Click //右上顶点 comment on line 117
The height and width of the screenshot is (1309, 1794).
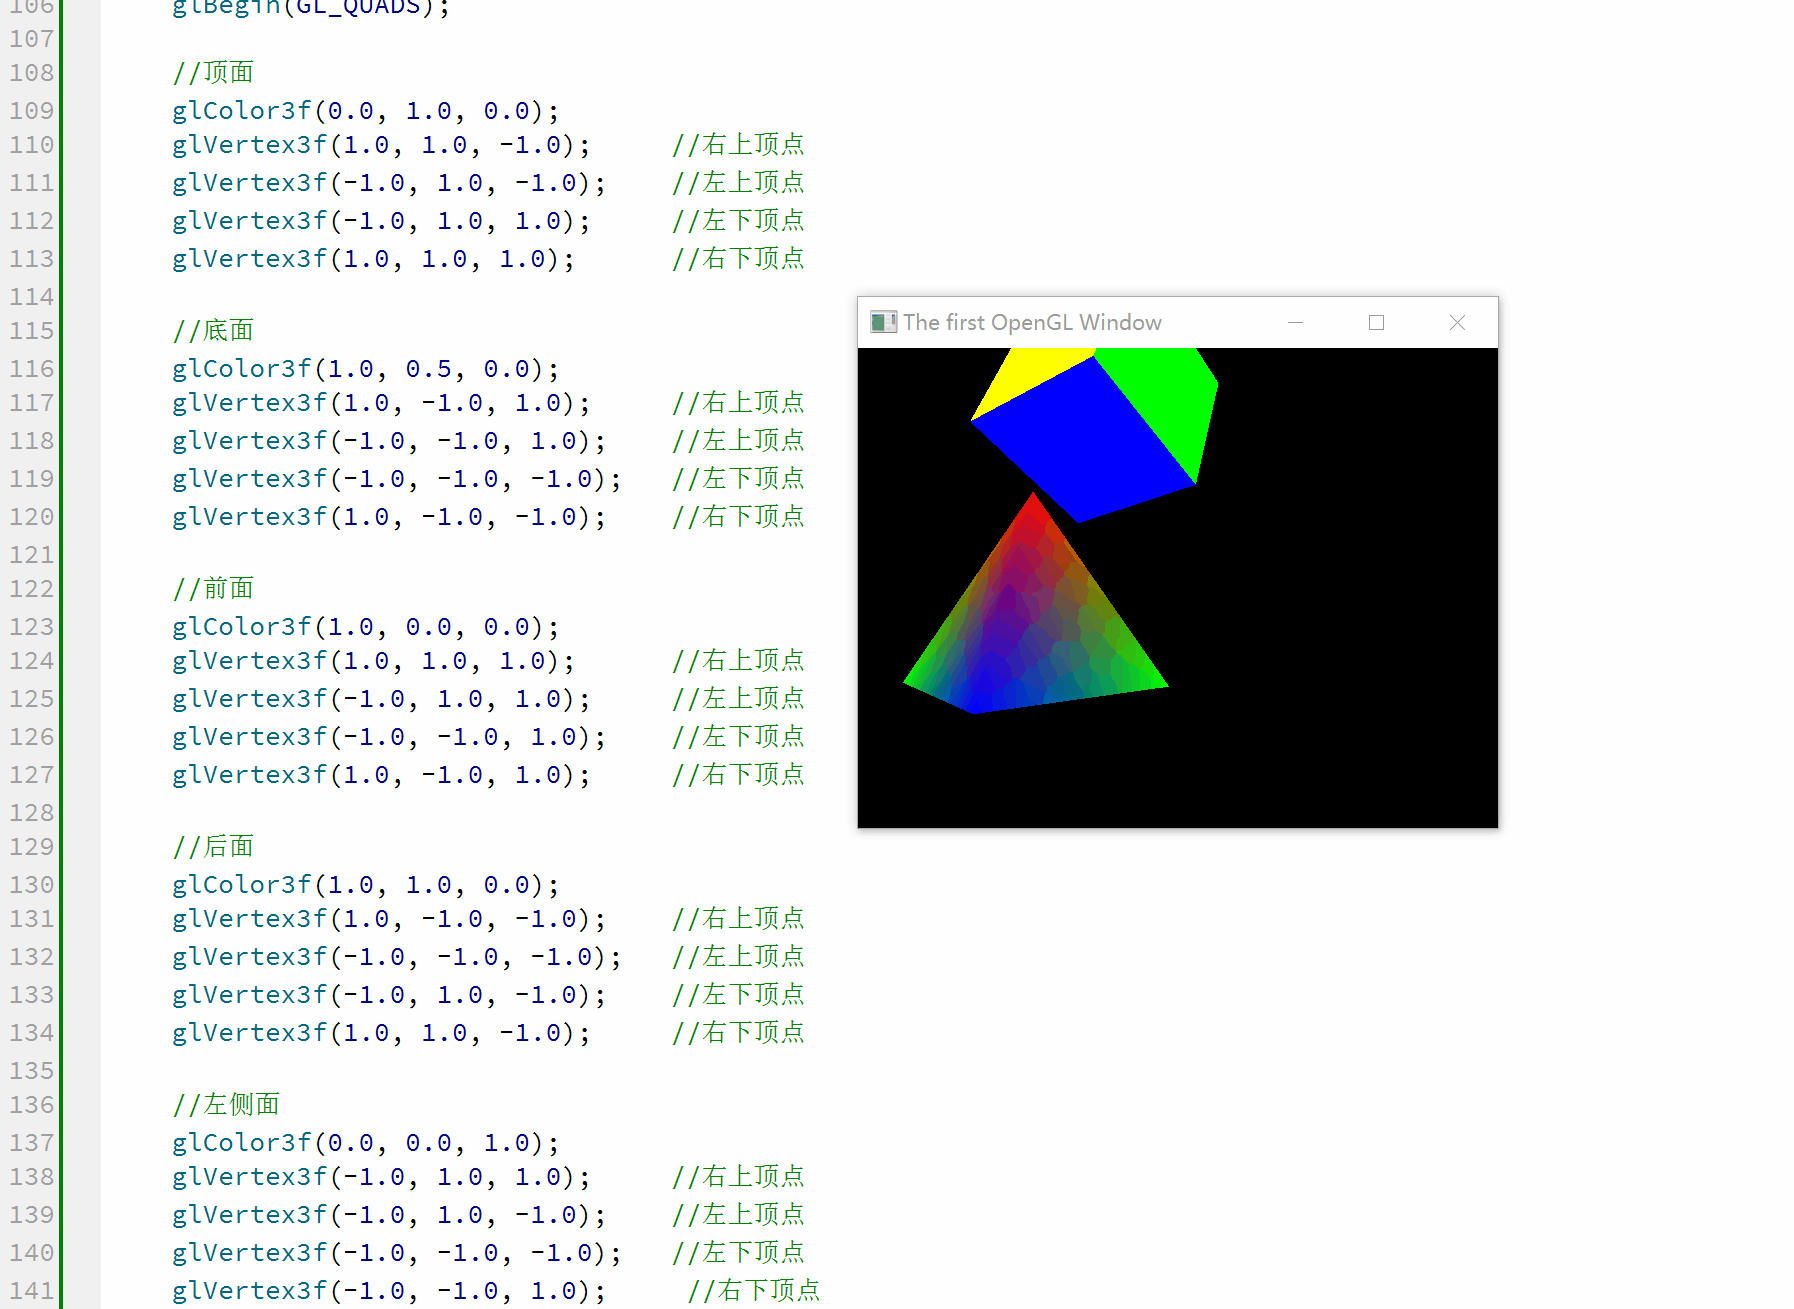click(738, 402)
